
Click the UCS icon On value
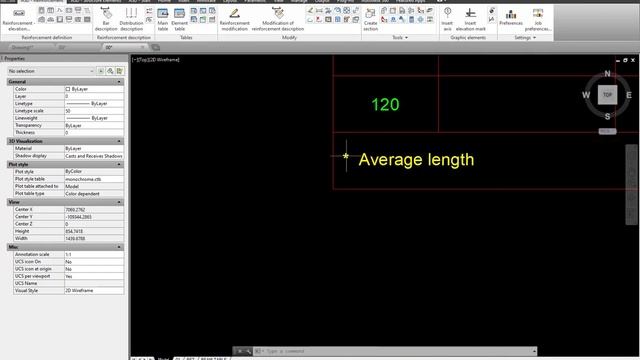94,262
